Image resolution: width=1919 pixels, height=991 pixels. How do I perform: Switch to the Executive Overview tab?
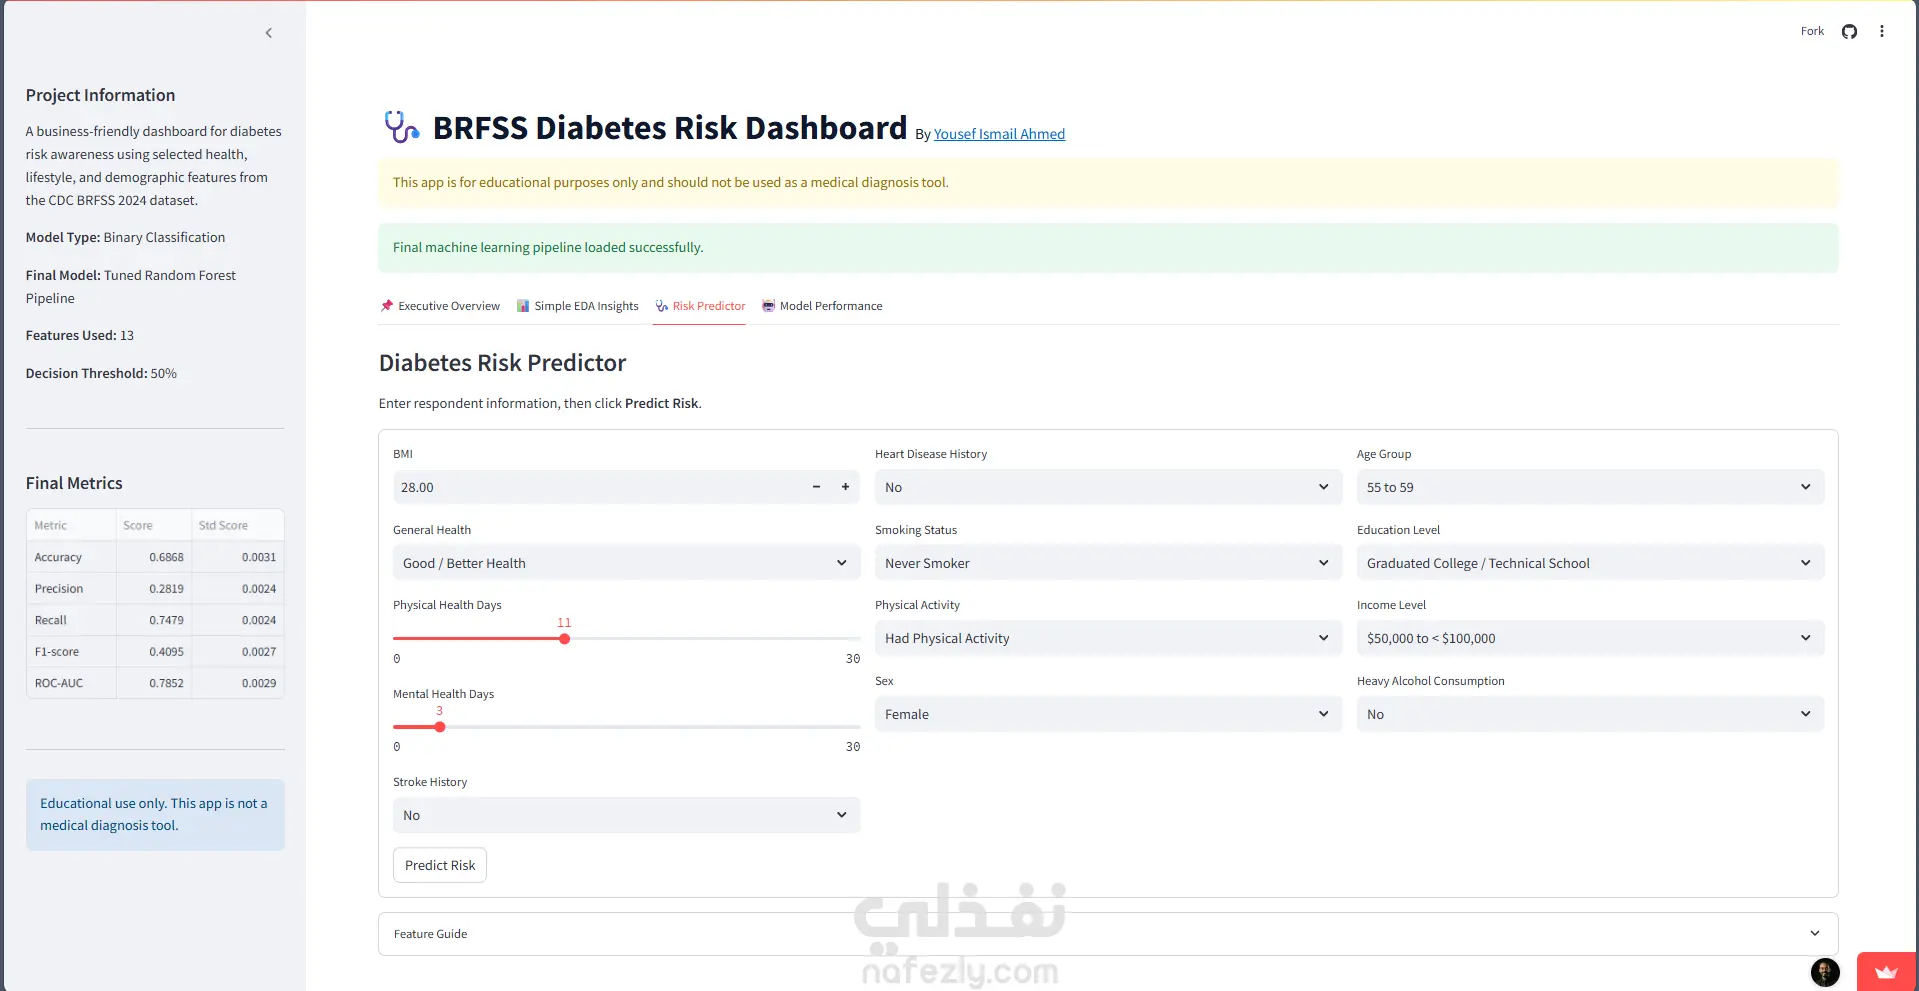pyautogui.click(x=440, y=306)
